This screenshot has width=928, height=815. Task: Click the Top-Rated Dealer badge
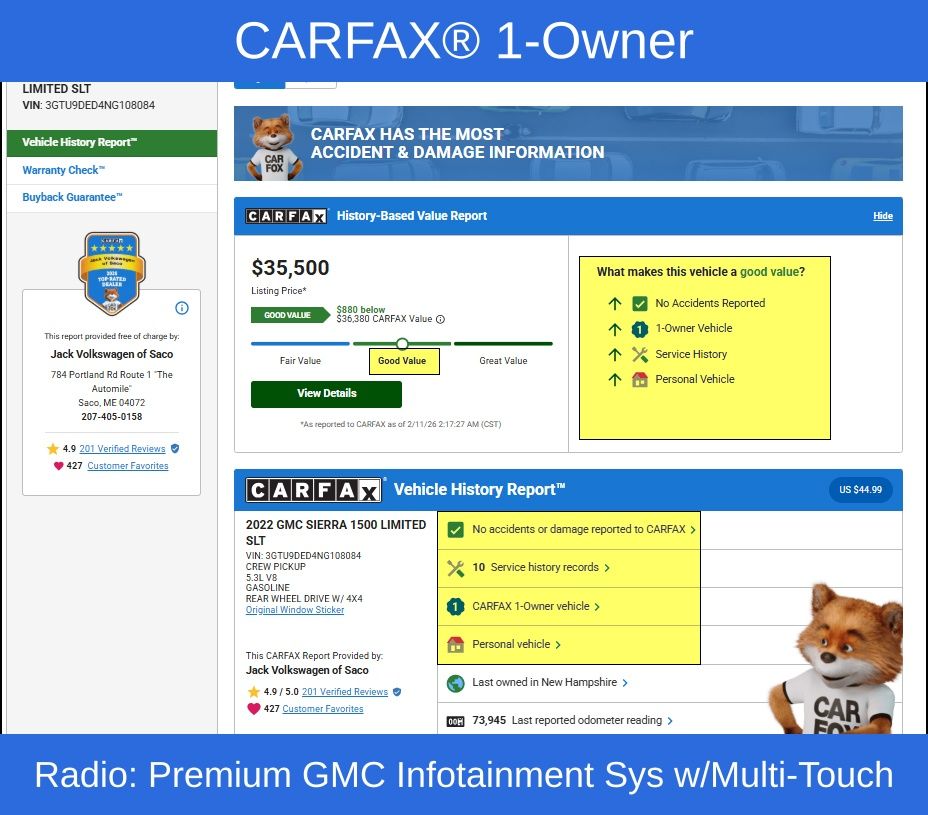(112, 273)
